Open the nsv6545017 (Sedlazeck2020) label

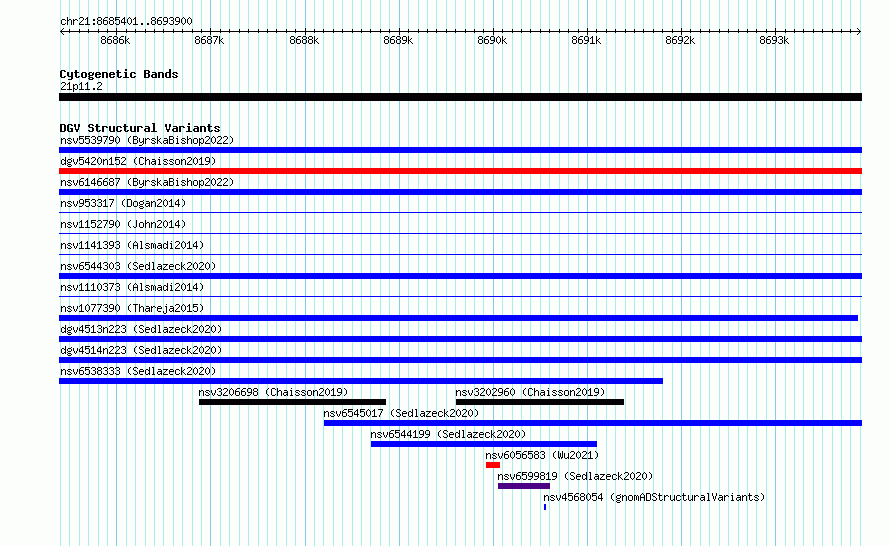[401, 413]
